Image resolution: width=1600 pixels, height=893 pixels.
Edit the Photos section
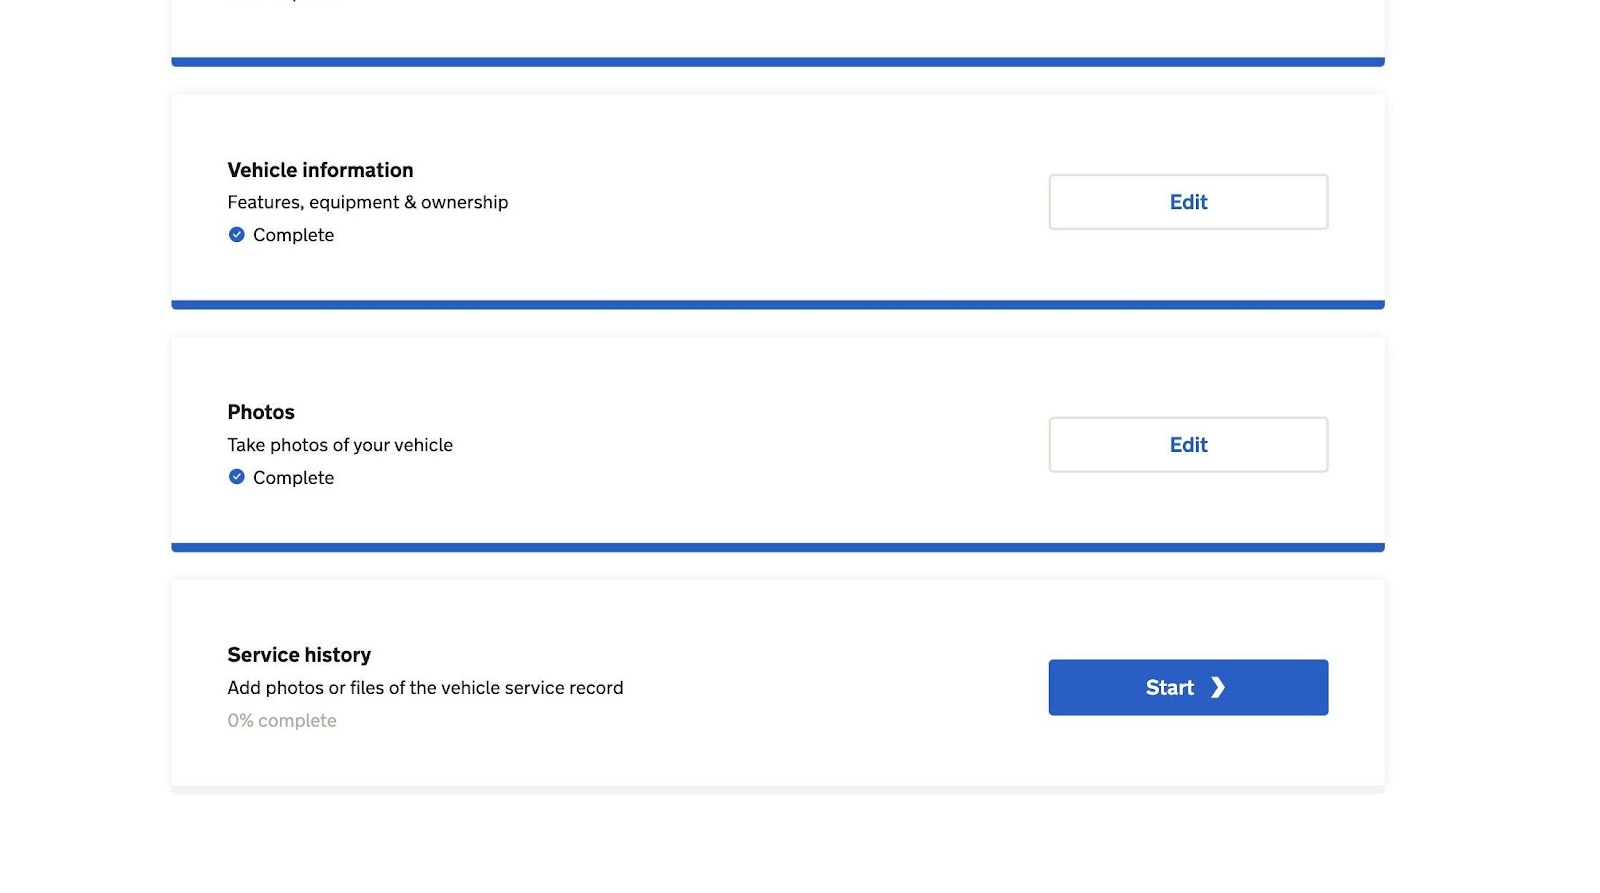click(1188, 445)
